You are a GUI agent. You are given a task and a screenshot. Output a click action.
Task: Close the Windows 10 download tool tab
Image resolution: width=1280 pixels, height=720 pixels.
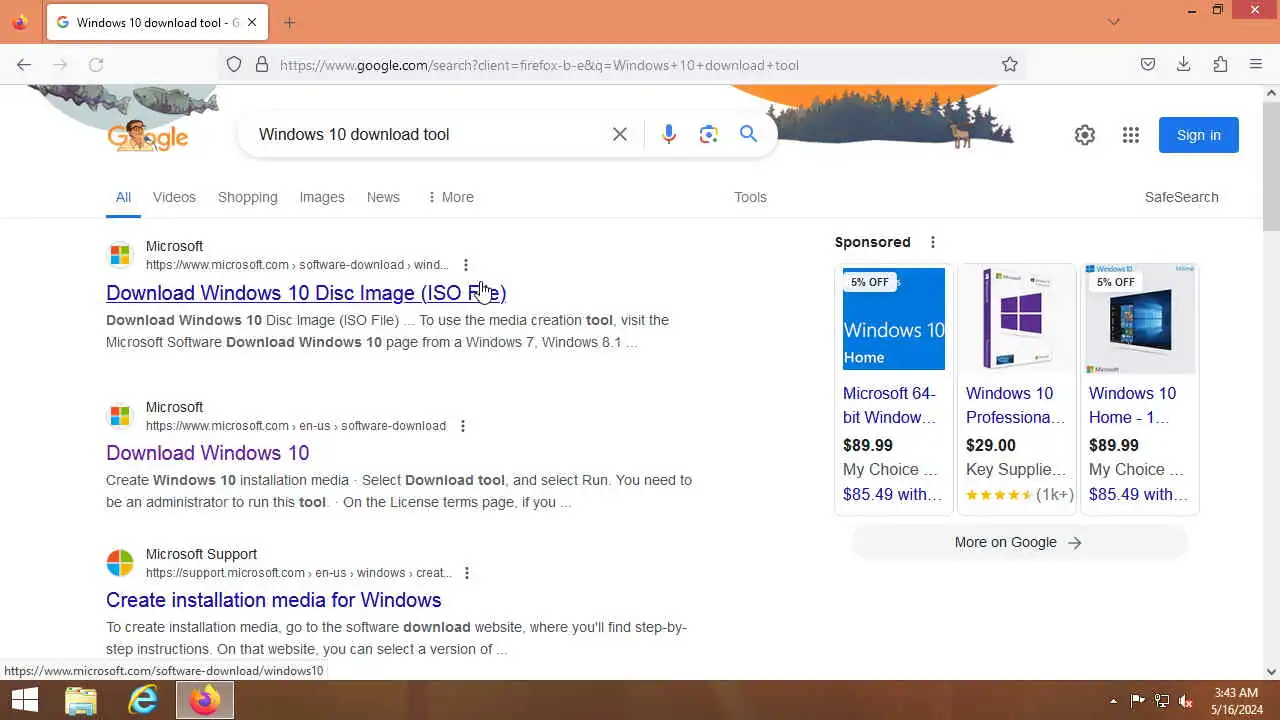click(252, 22)
